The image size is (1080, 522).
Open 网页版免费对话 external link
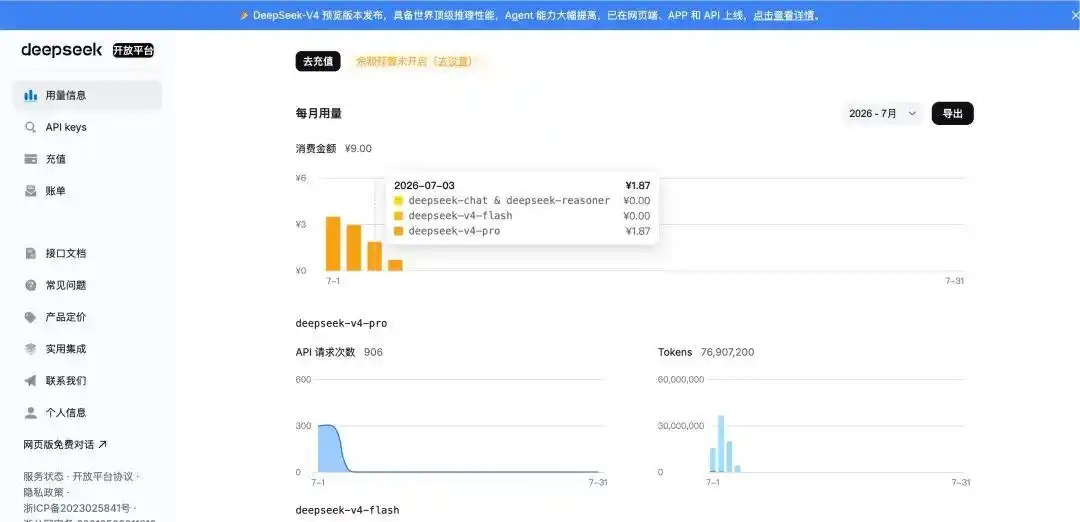65,445
